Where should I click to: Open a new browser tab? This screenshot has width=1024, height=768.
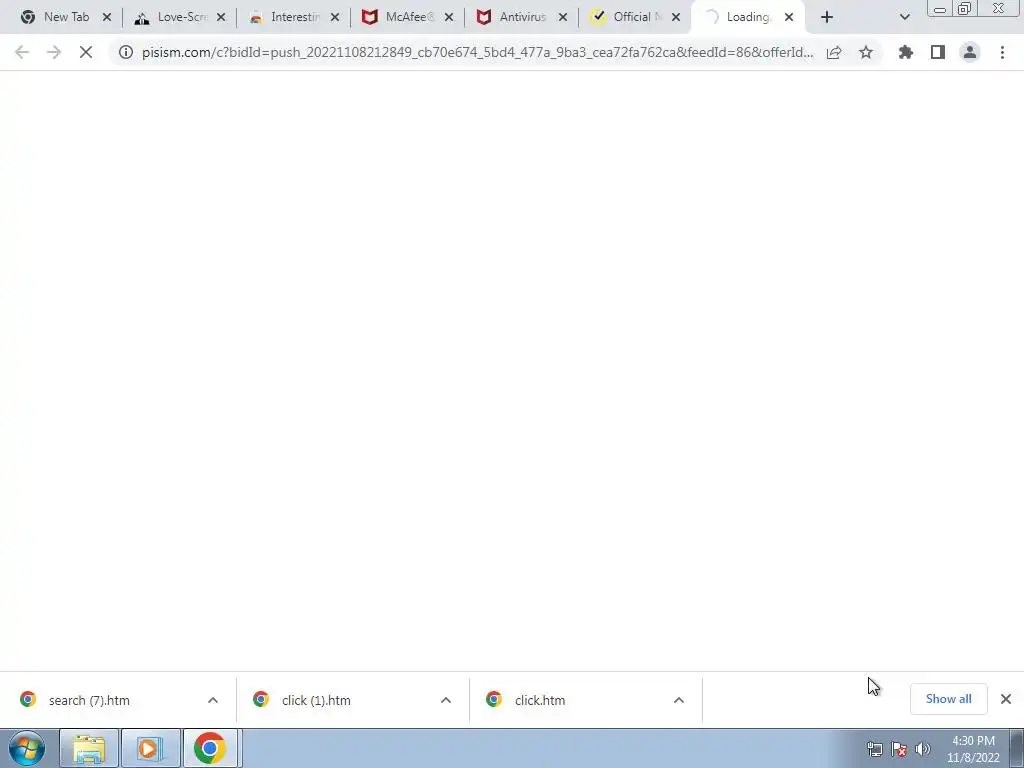click(827, 18)
